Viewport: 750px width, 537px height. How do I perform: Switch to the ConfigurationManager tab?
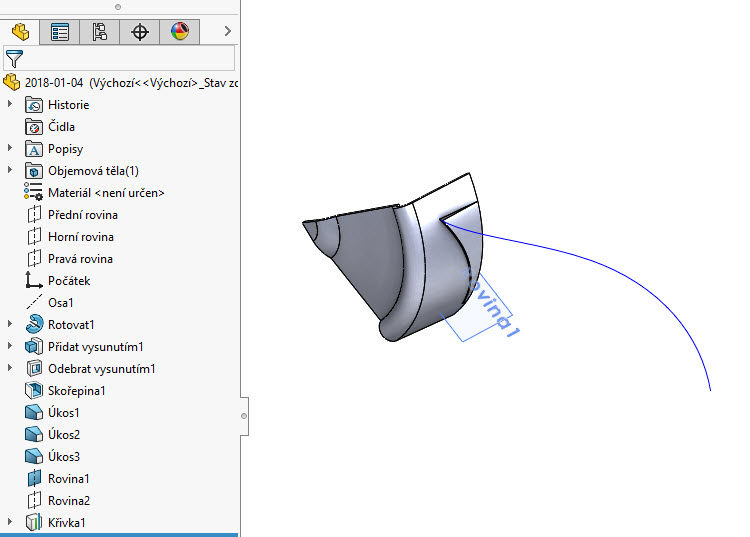click(x=99, y=32)
